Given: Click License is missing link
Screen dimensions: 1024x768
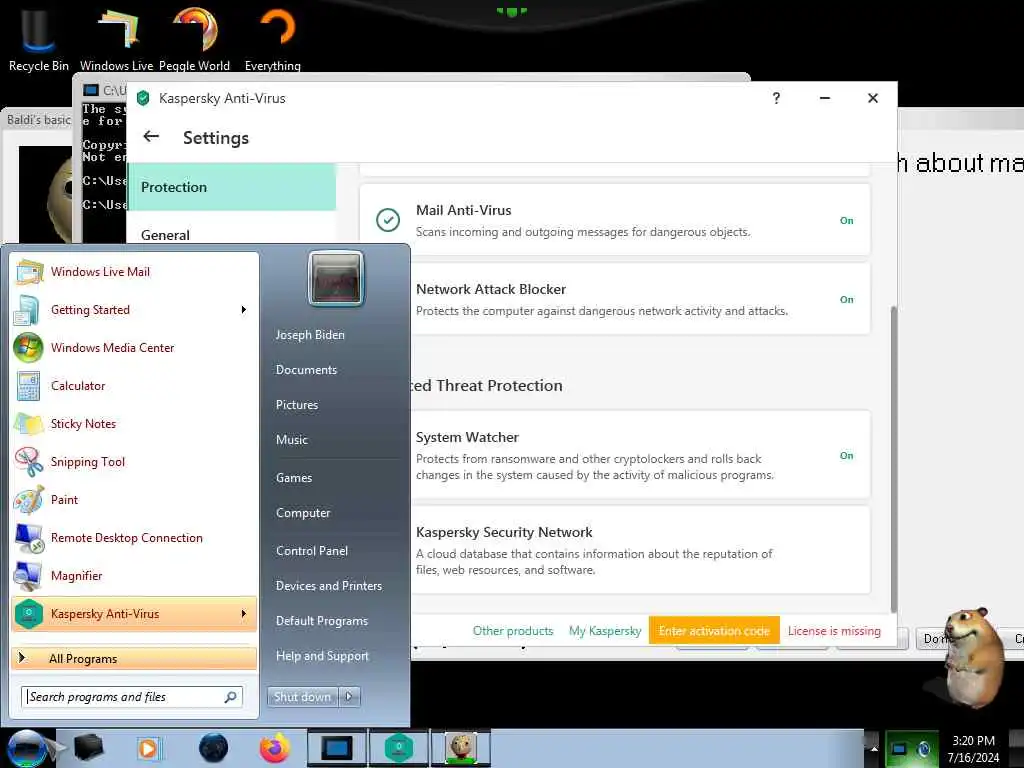Looking at the screenshot, I should [834, 631].
